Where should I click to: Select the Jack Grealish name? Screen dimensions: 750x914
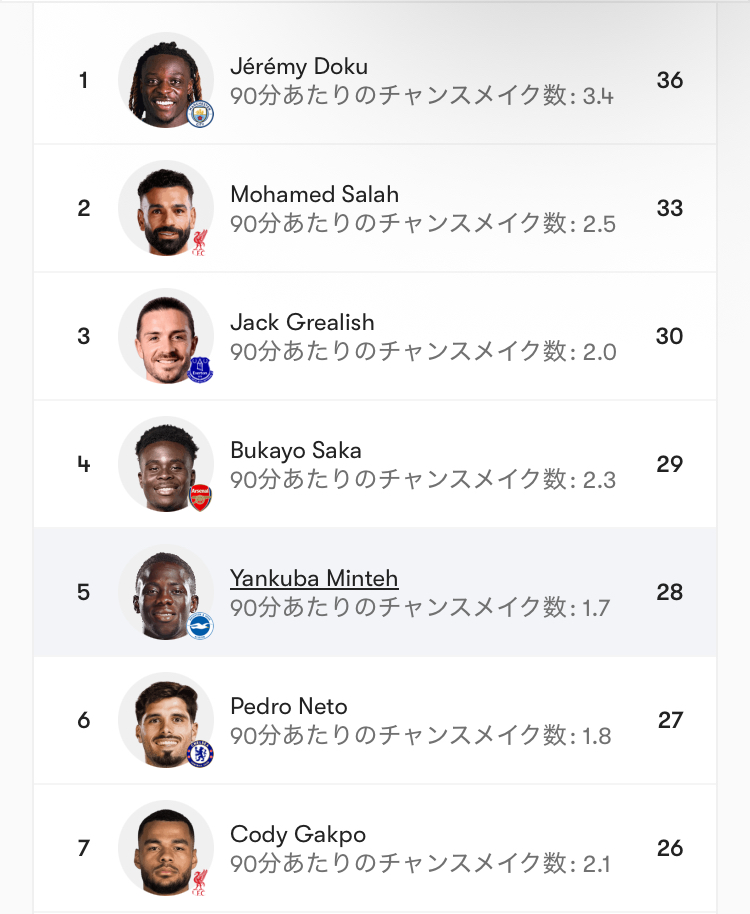[302, 322]
